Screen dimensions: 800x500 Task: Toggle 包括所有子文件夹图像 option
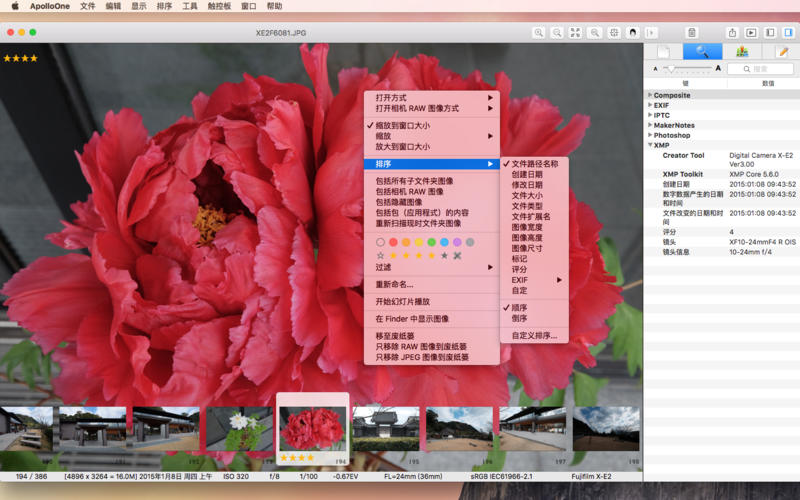tap(432, 181)
